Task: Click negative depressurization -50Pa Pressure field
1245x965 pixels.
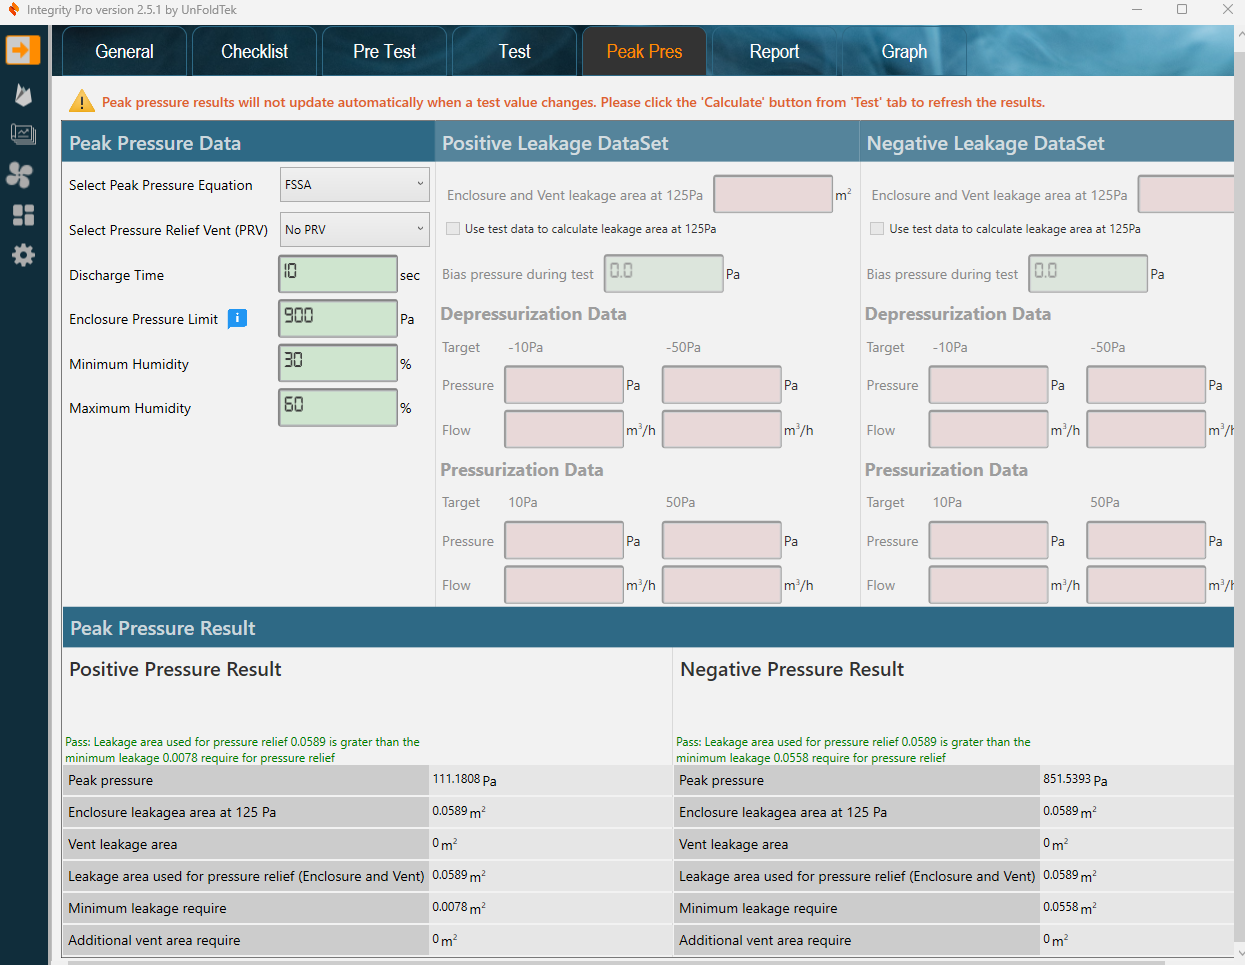Action: (x=1146, y=385)
